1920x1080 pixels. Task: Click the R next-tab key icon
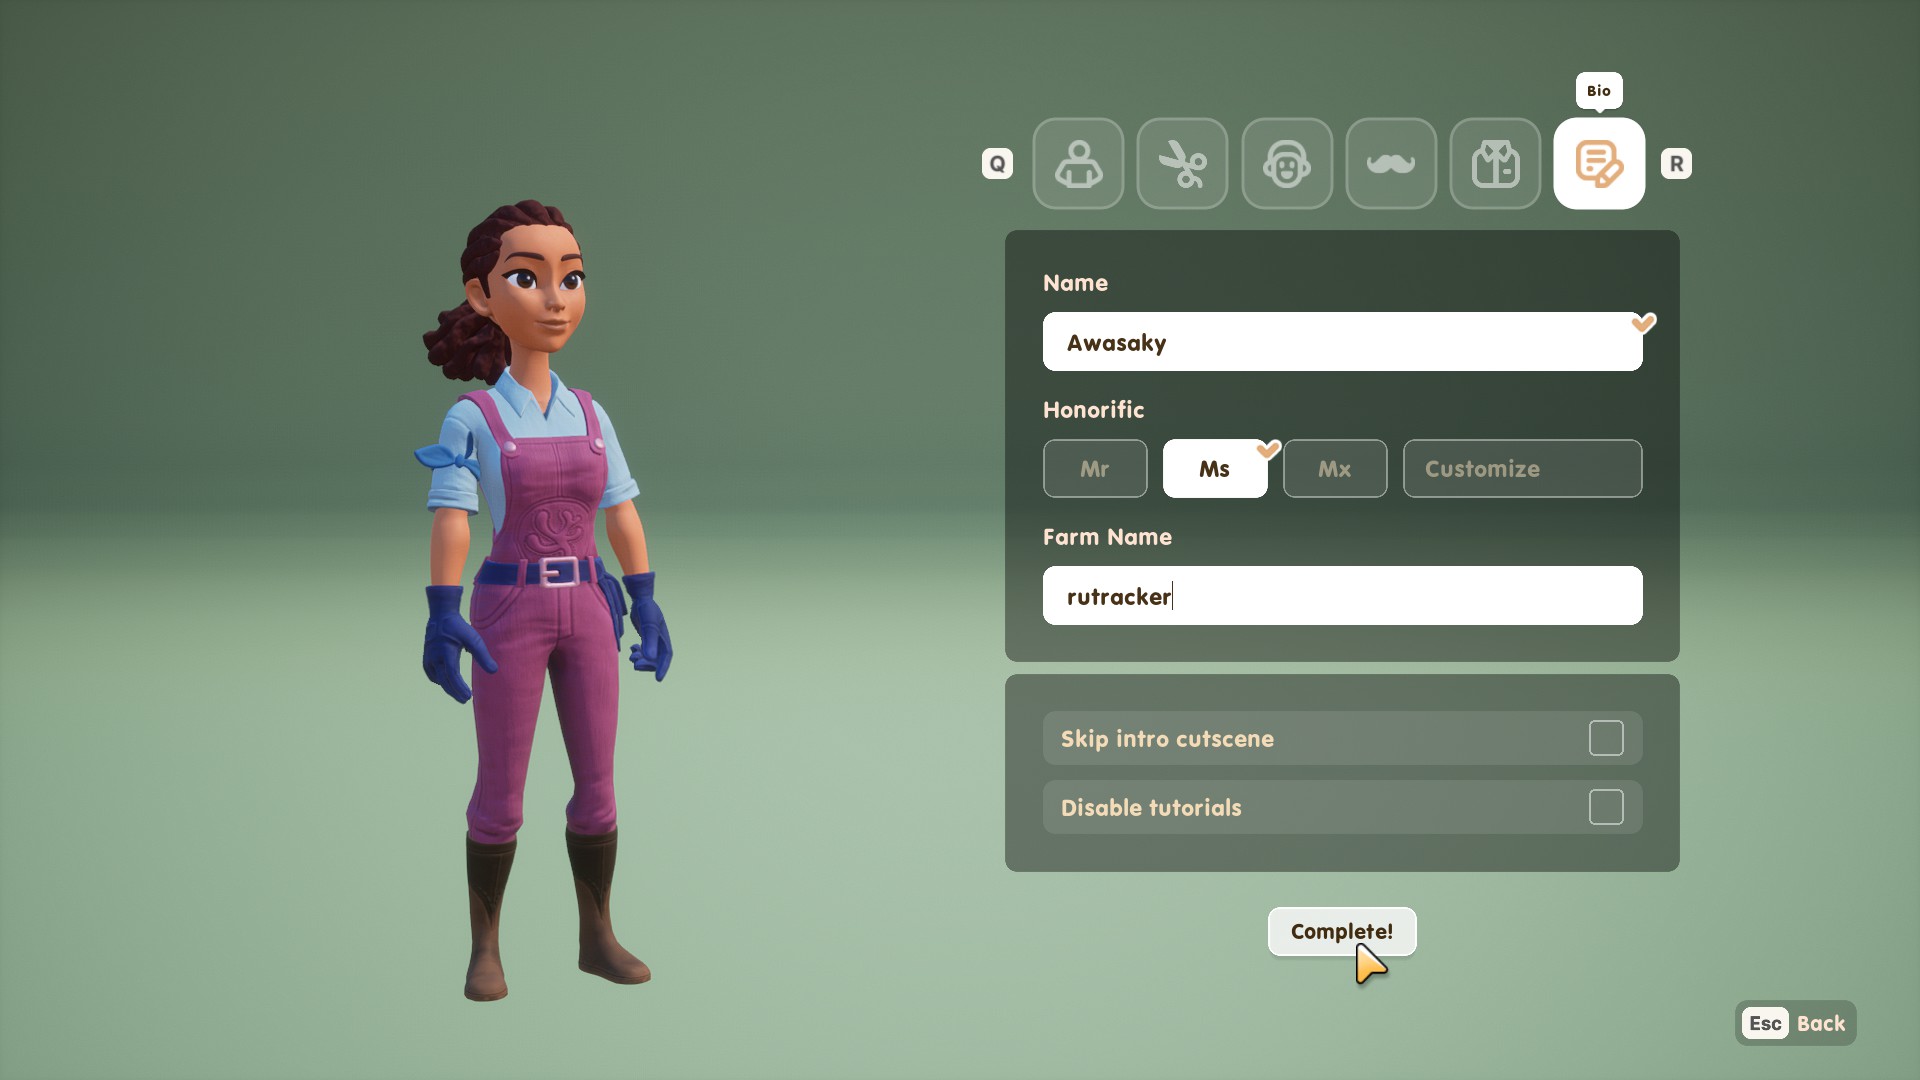1676,164
